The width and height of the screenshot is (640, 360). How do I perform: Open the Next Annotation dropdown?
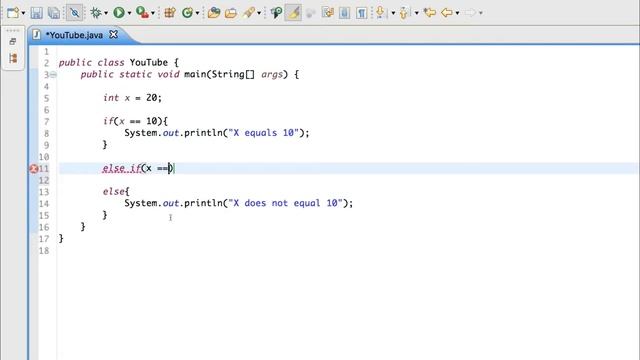click(393, 13)
